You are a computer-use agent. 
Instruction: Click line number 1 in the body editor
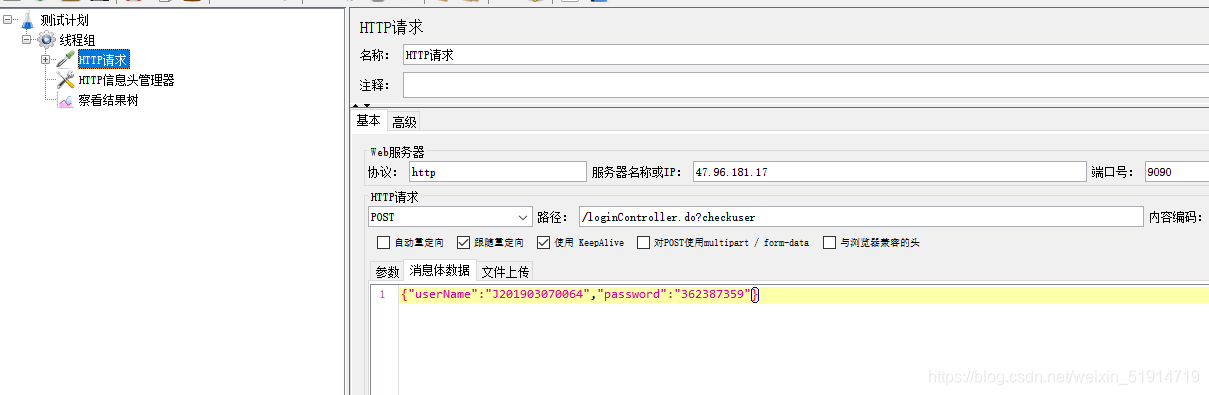(x=381, y=295)
